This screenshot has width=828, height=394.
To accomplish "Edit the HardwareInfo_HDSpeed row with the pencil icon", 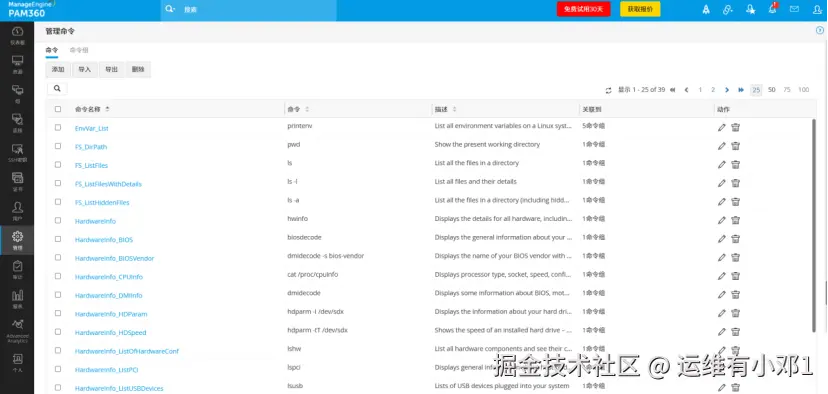I will (x=722, y=332).
